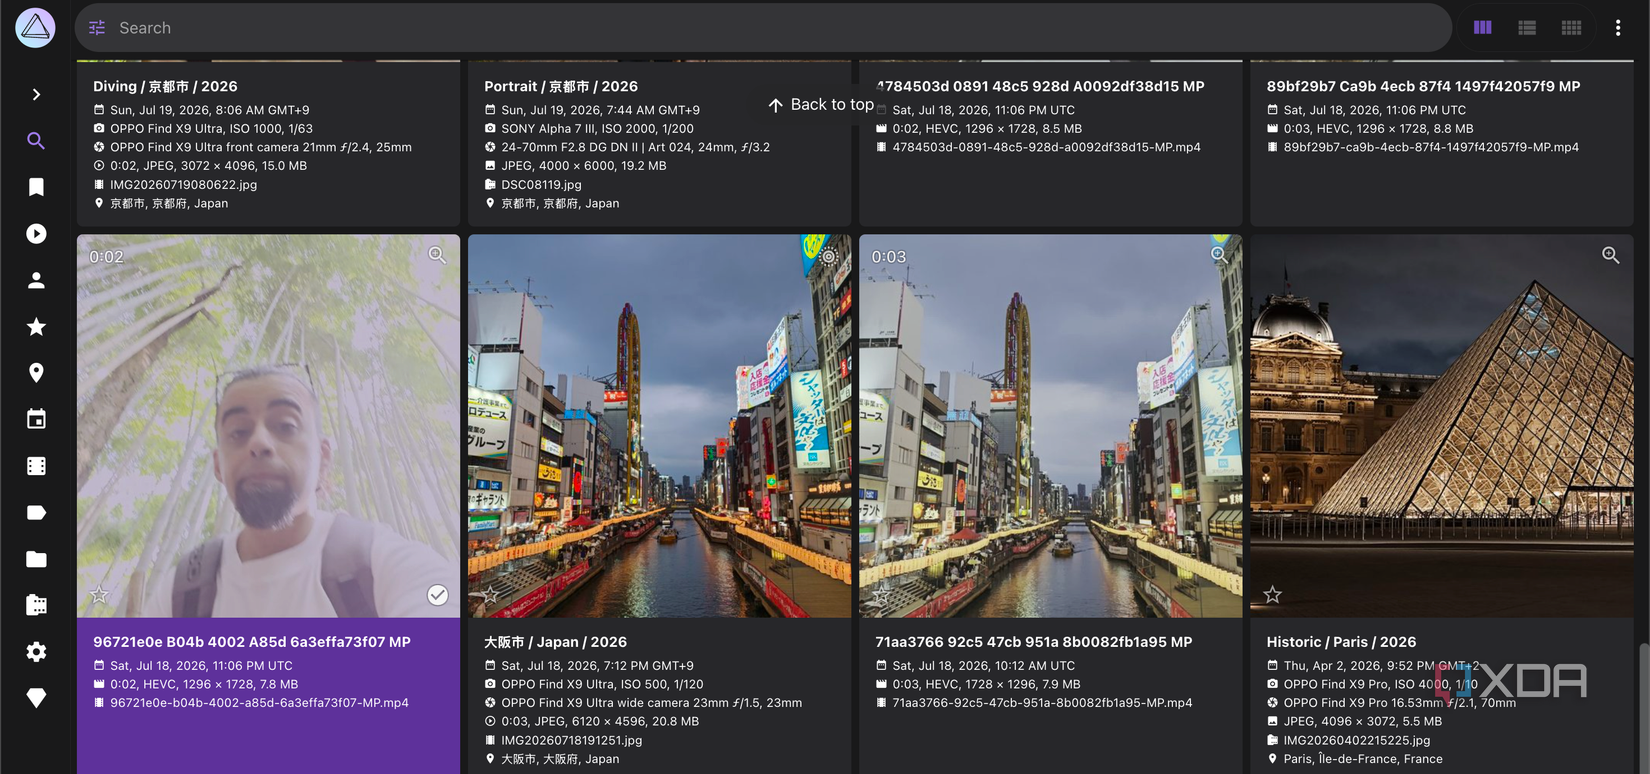Switch to cards view layout
1650x774 pixels.
point(1483,28)
